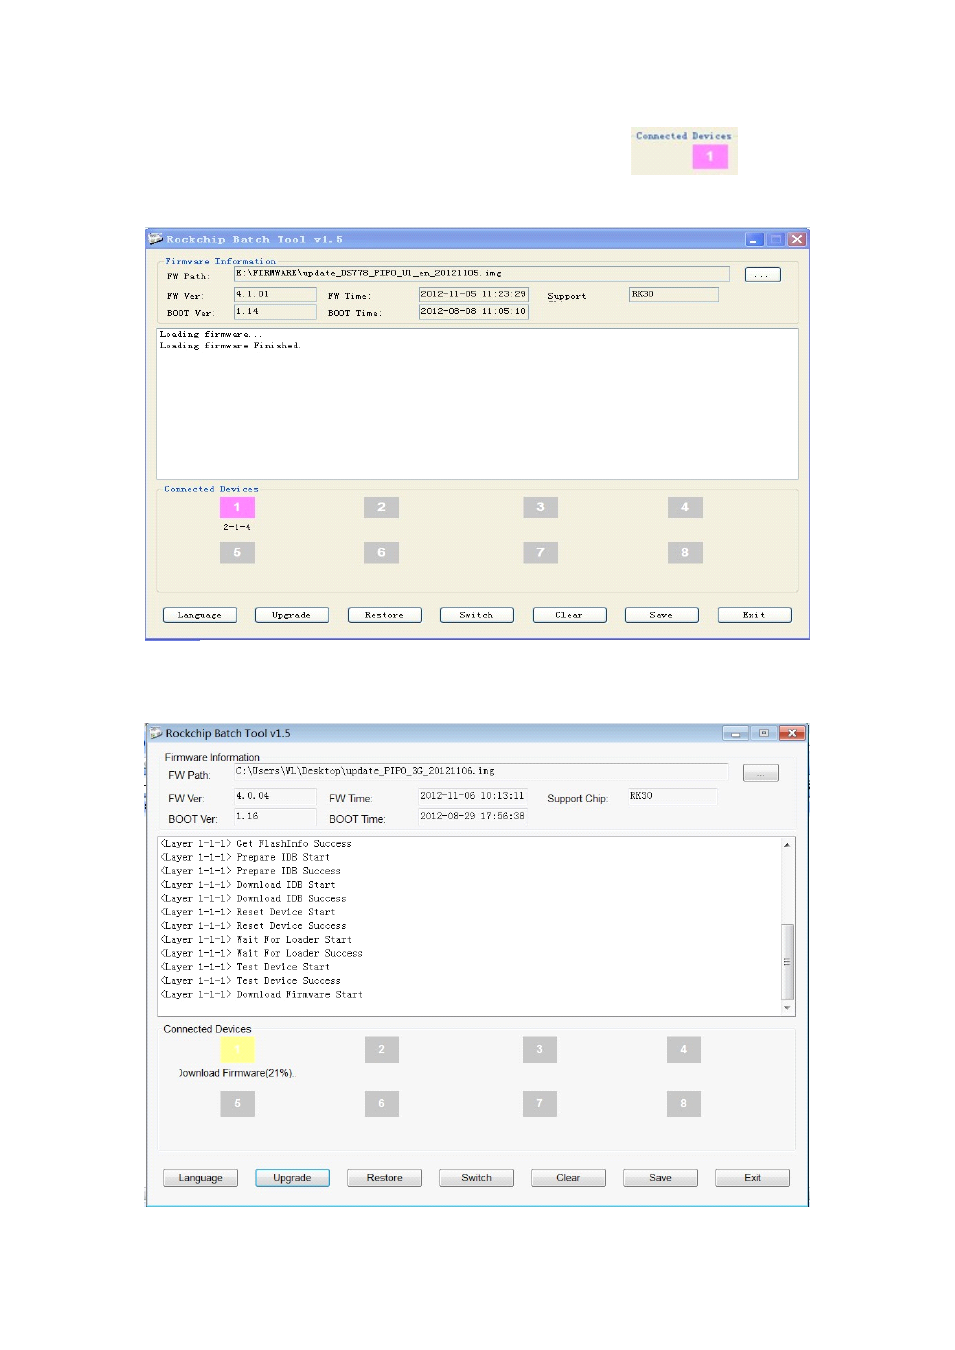This screenshot has height=1350, width=955.
Task: Click the title bar app icon of lower window
Action: coord(155,733)
